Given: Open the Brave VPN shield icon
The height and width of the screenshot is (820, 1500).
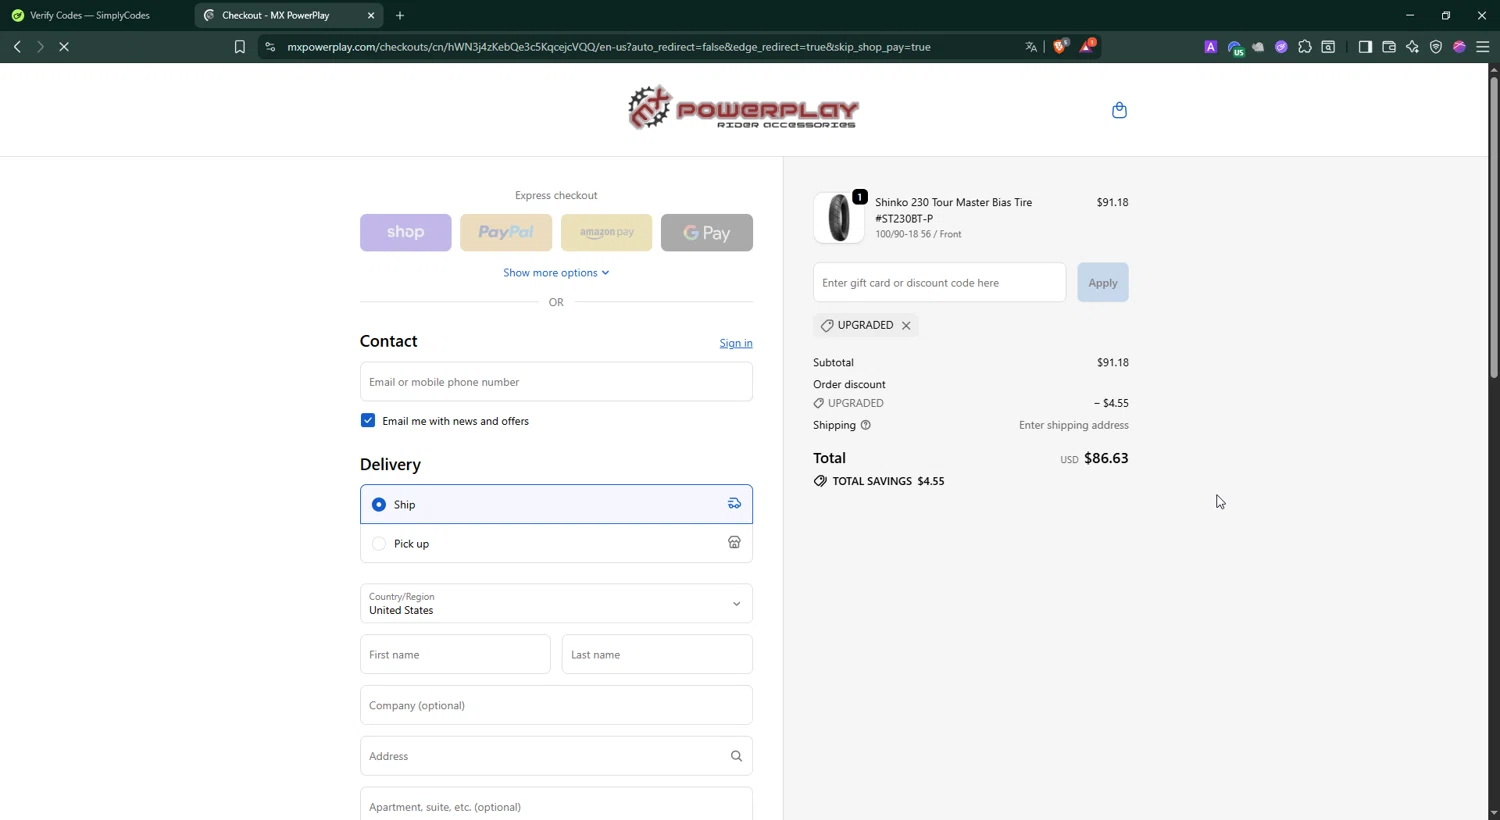Looking at the screenshot, I should point(1436,47).
